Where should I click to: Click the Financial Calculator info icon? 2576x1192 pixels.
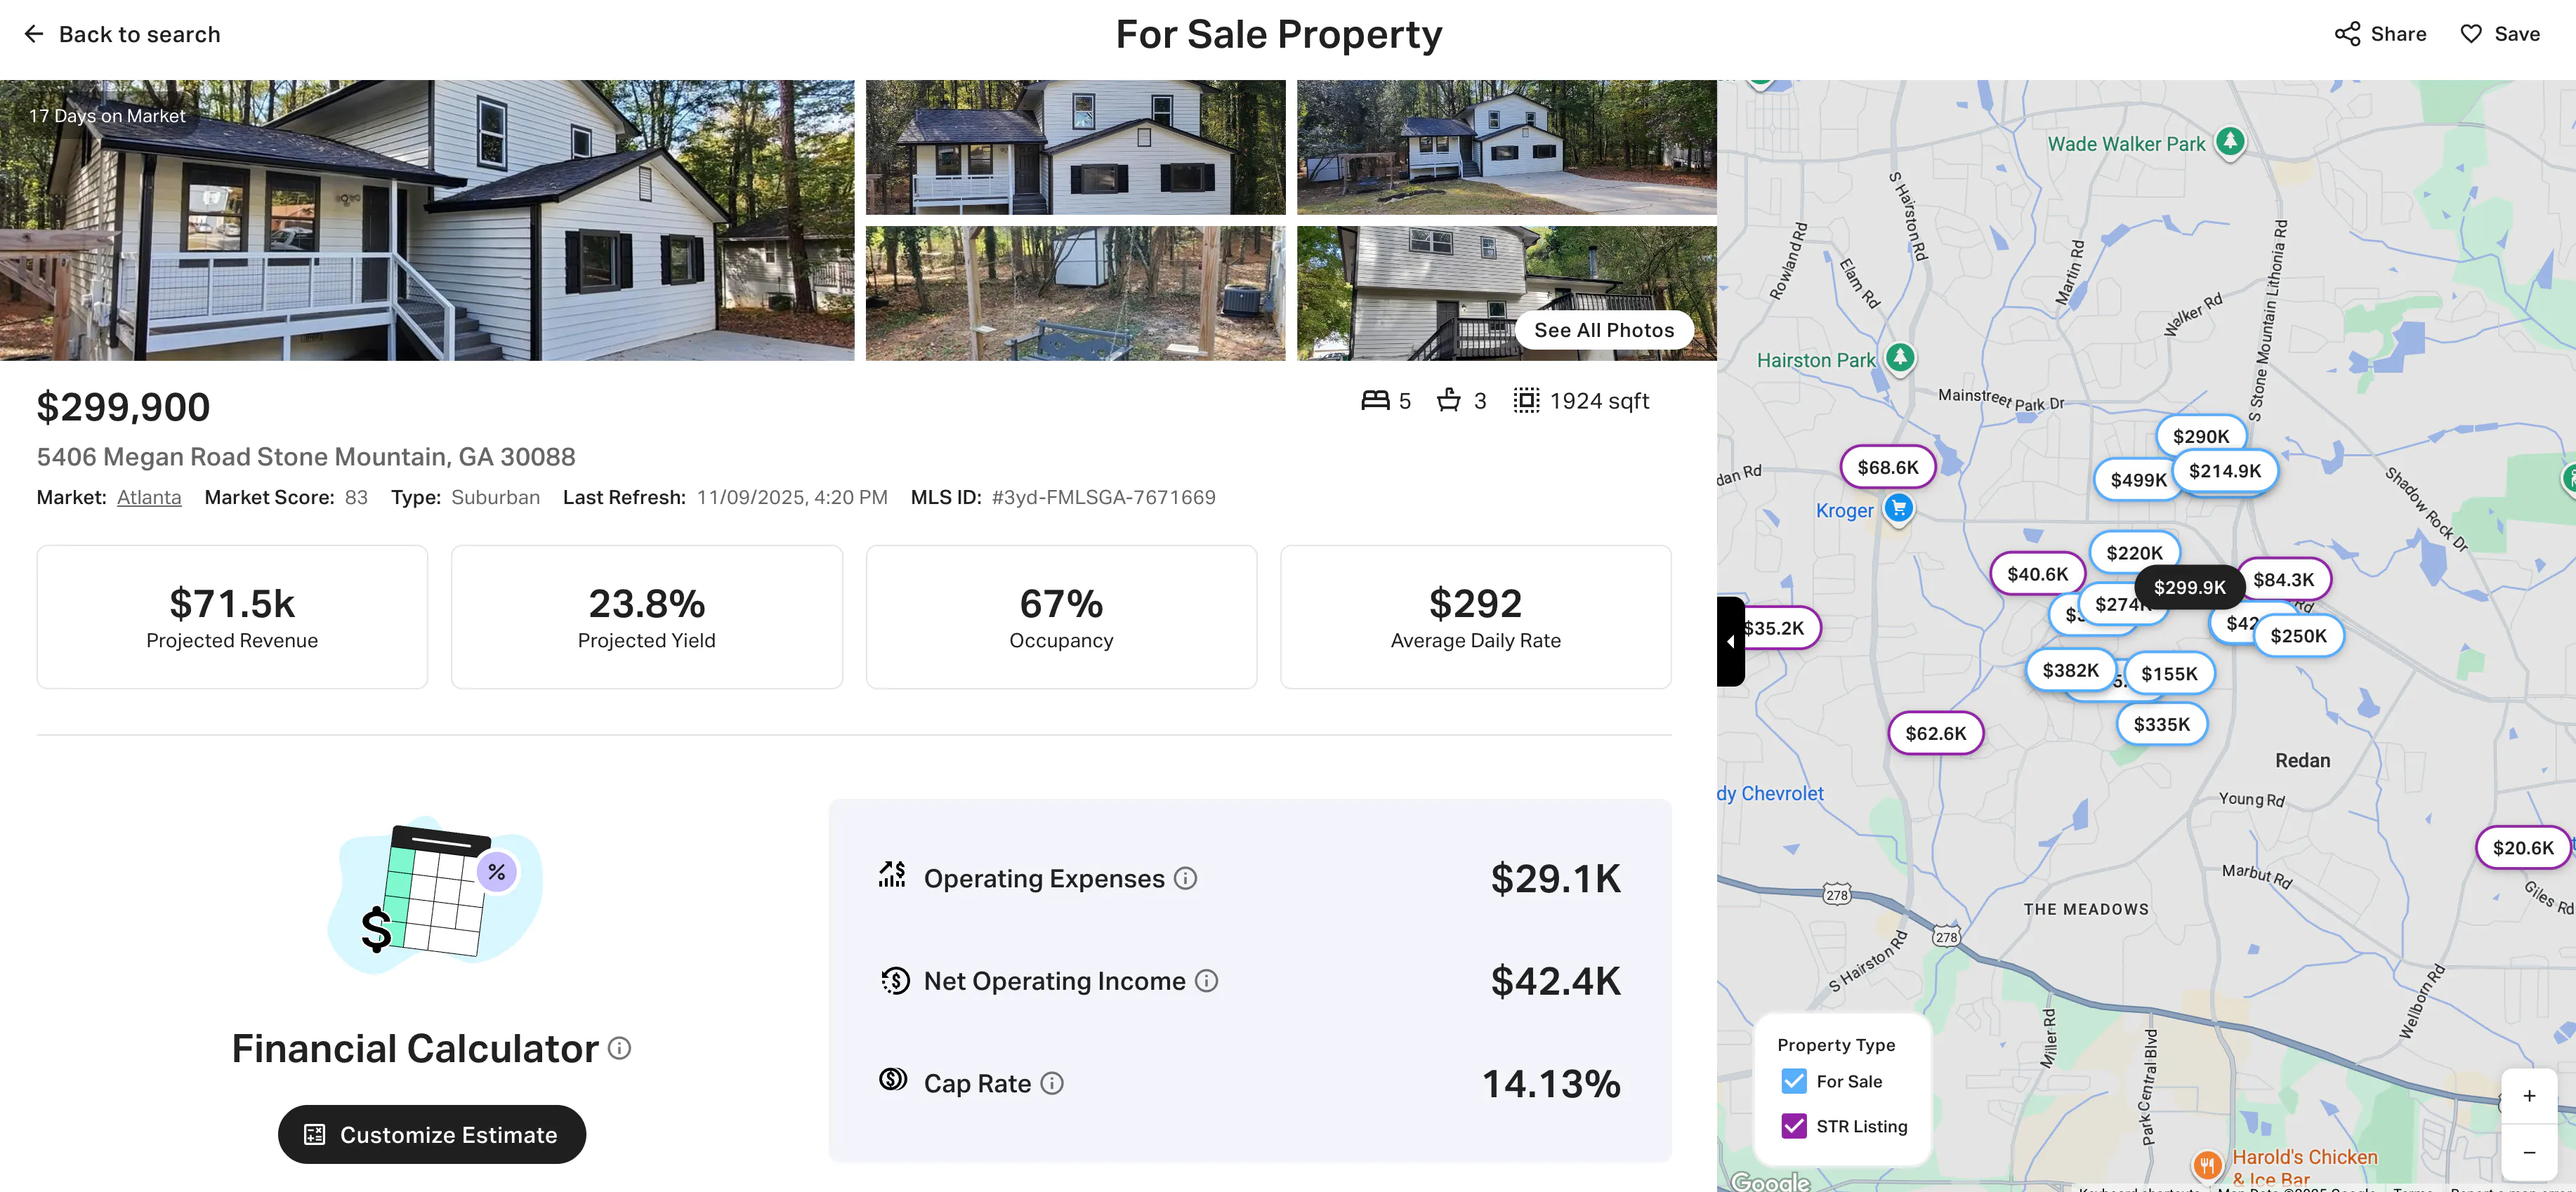pyautogui.click(x=620, y=1048)
